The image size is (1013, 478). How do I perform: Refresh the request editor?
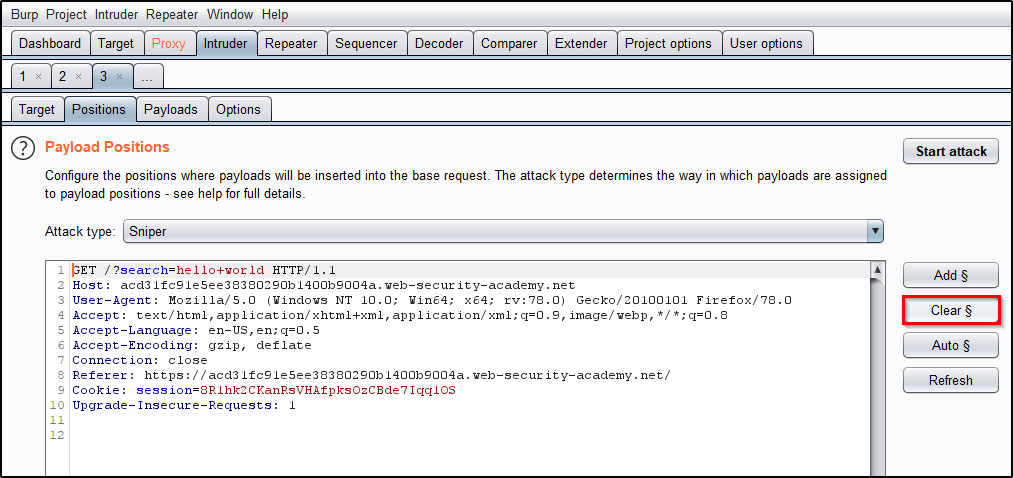click(x=950, y=380)
